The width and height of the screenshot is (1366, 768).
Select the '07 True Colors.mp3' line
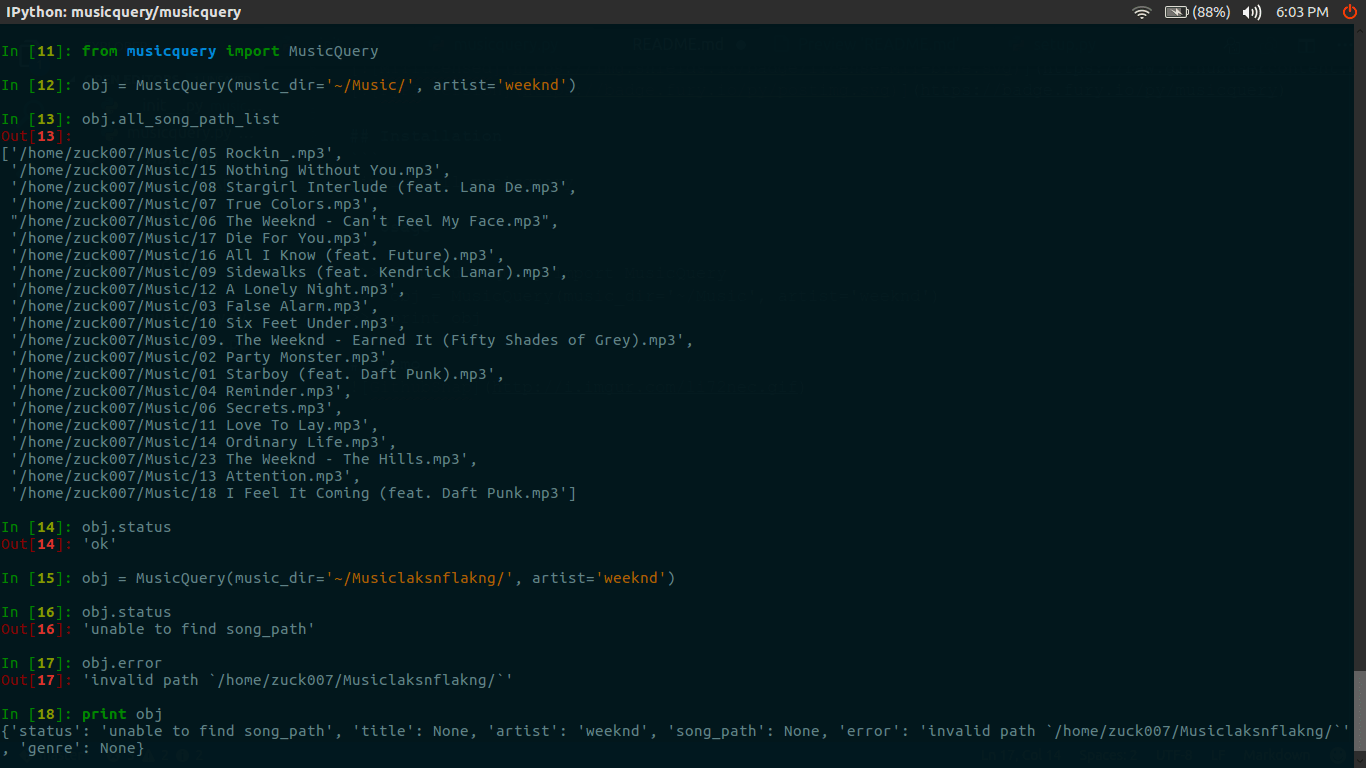click(195, 204)
